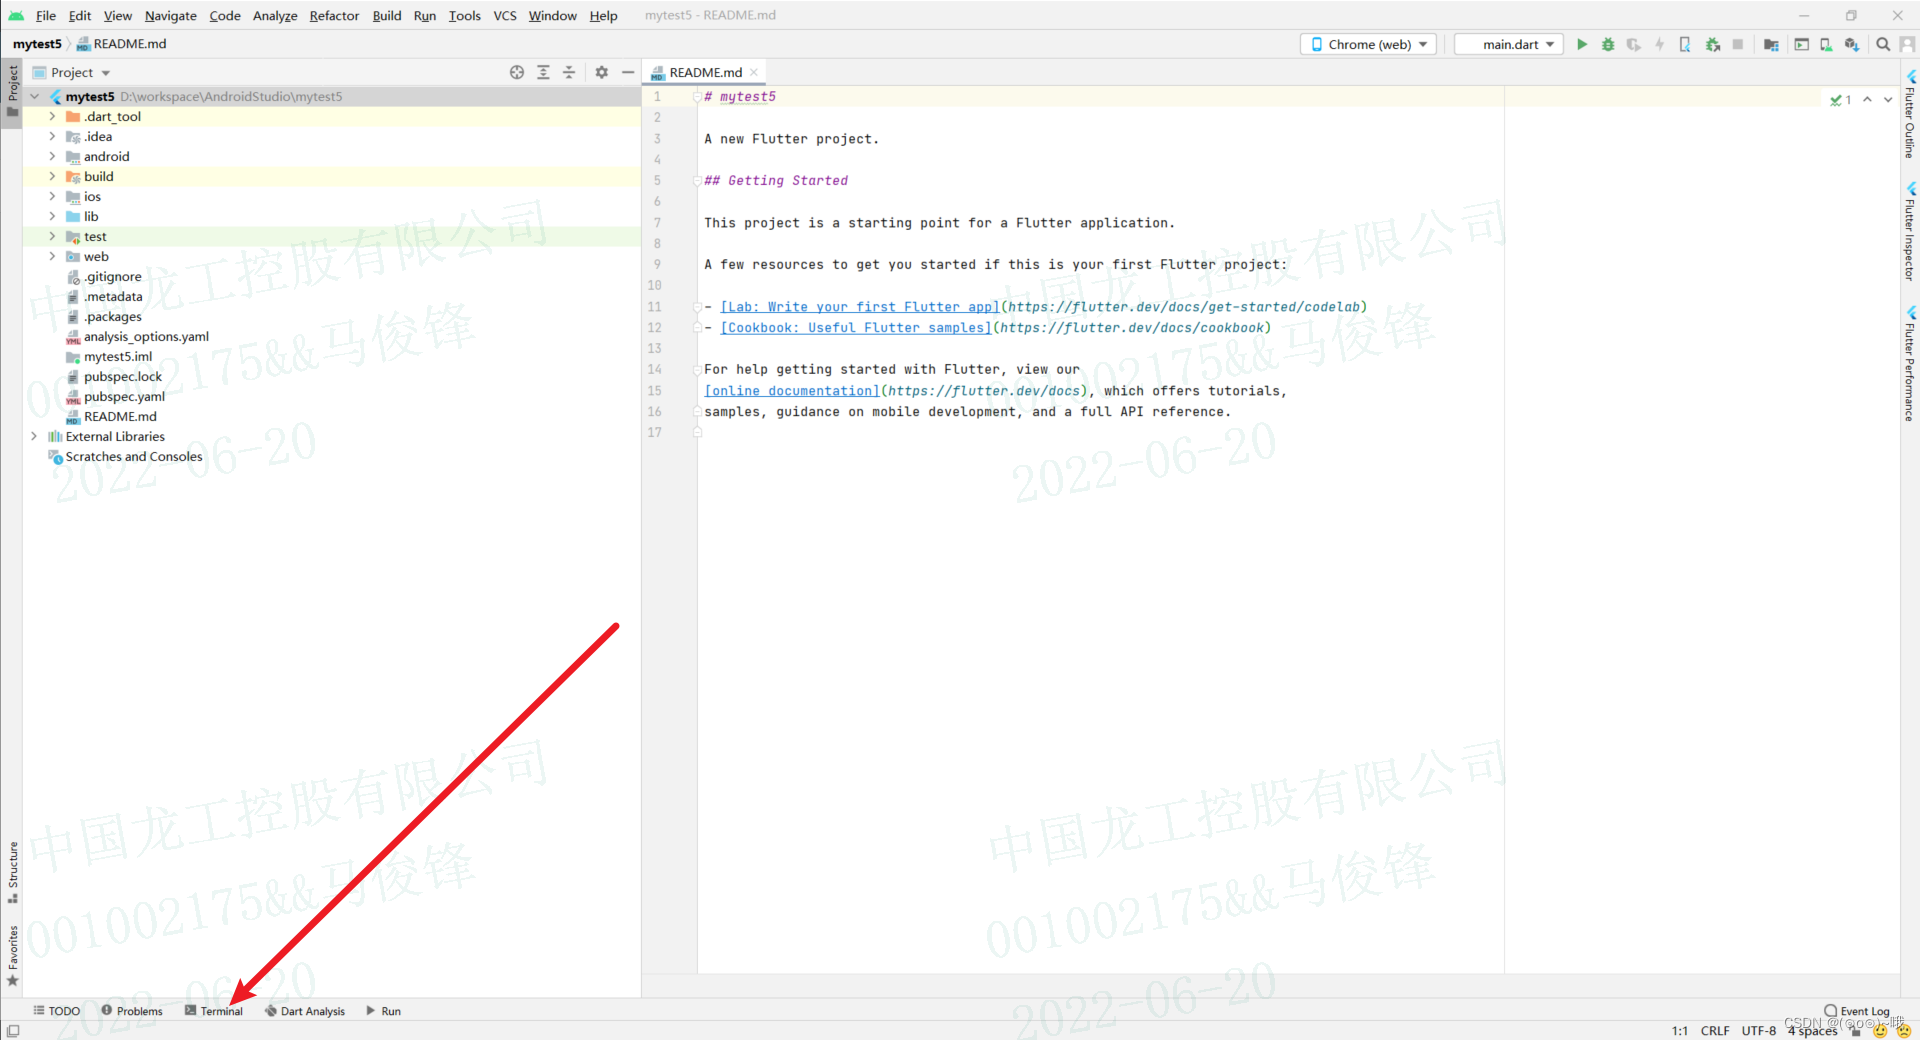Open Project Structure from toolbar icon

point(1771,44)
